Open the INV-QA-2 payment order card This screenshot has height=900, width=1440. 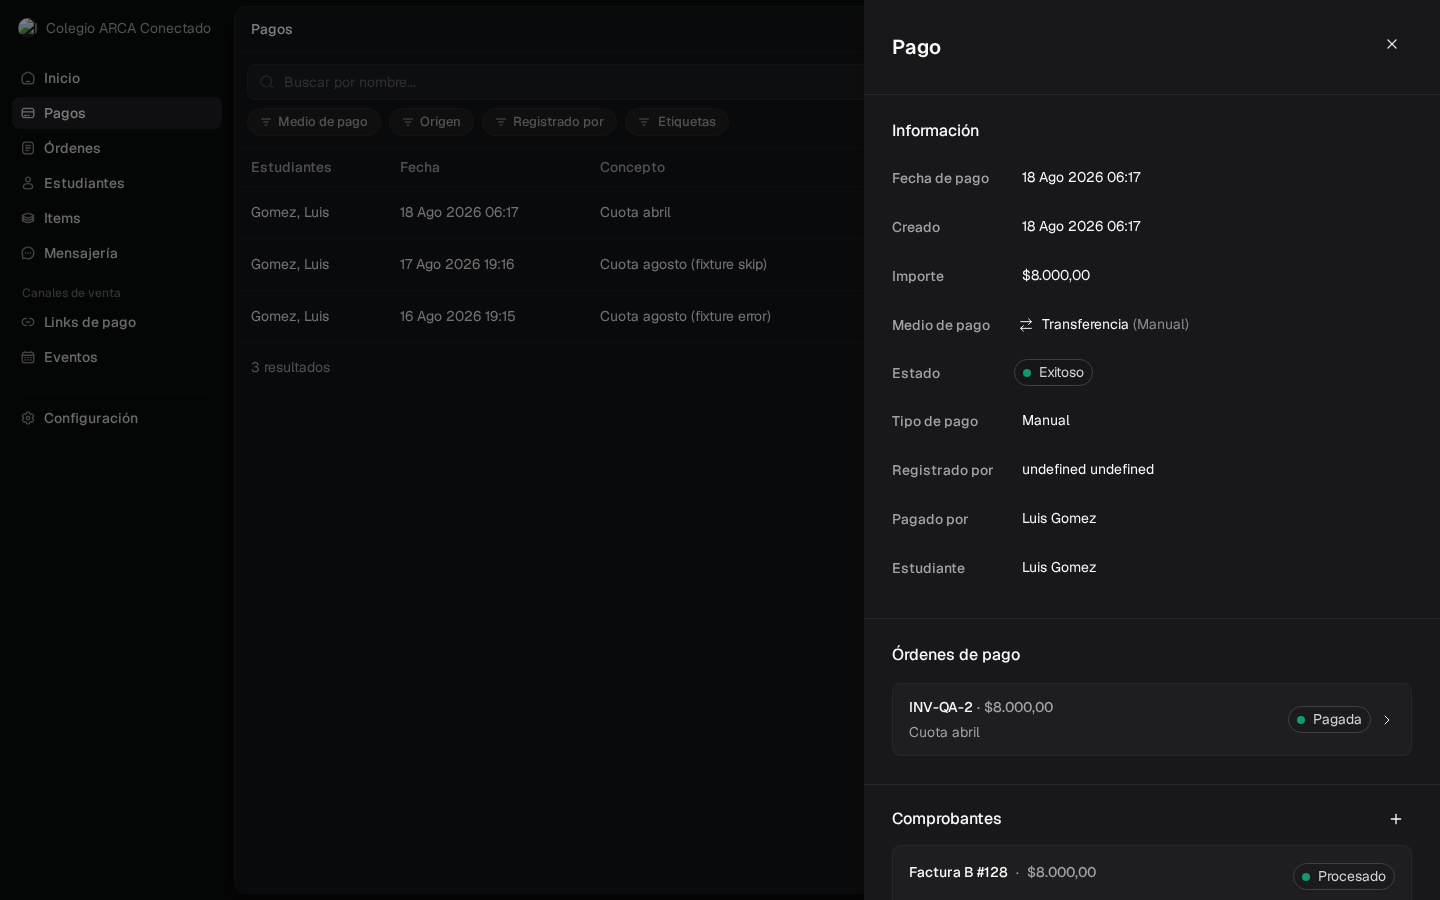(1152, 720)
